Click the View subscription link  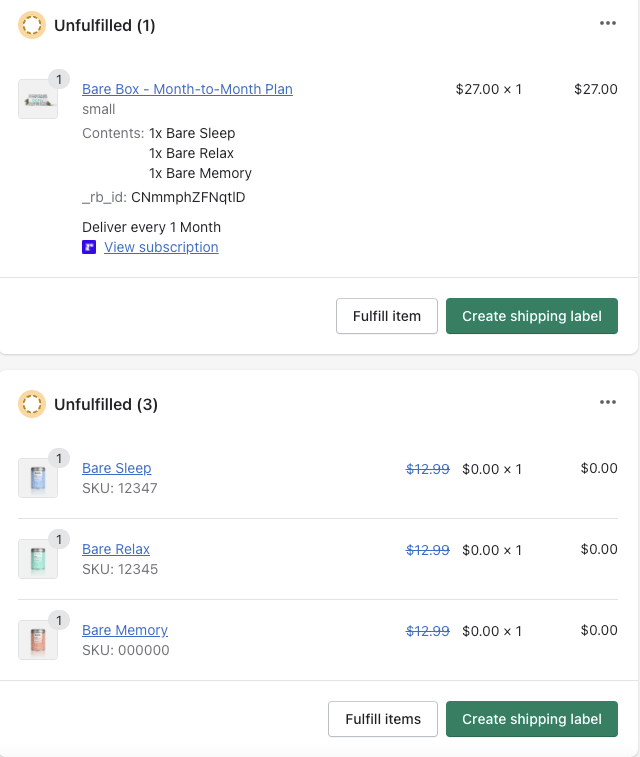pyautogui.click(x=161, y=247)
